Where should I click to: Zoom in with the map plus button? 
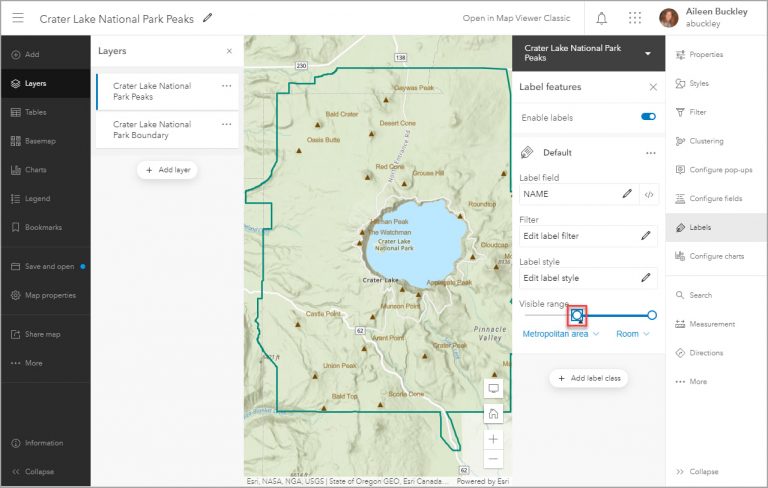point(493,439)
